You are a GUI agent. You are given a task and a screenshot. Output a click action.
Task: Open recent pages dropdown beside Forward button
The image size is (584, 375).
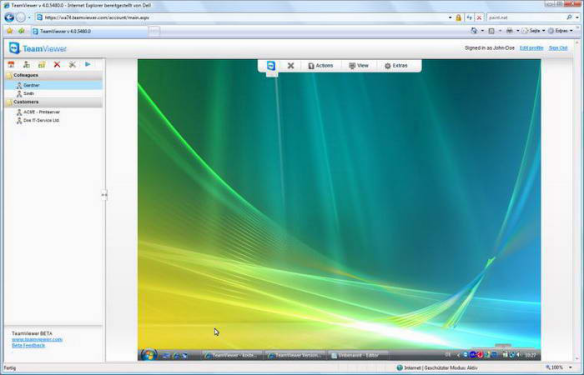pyautogui.click(x=29, y=18)
